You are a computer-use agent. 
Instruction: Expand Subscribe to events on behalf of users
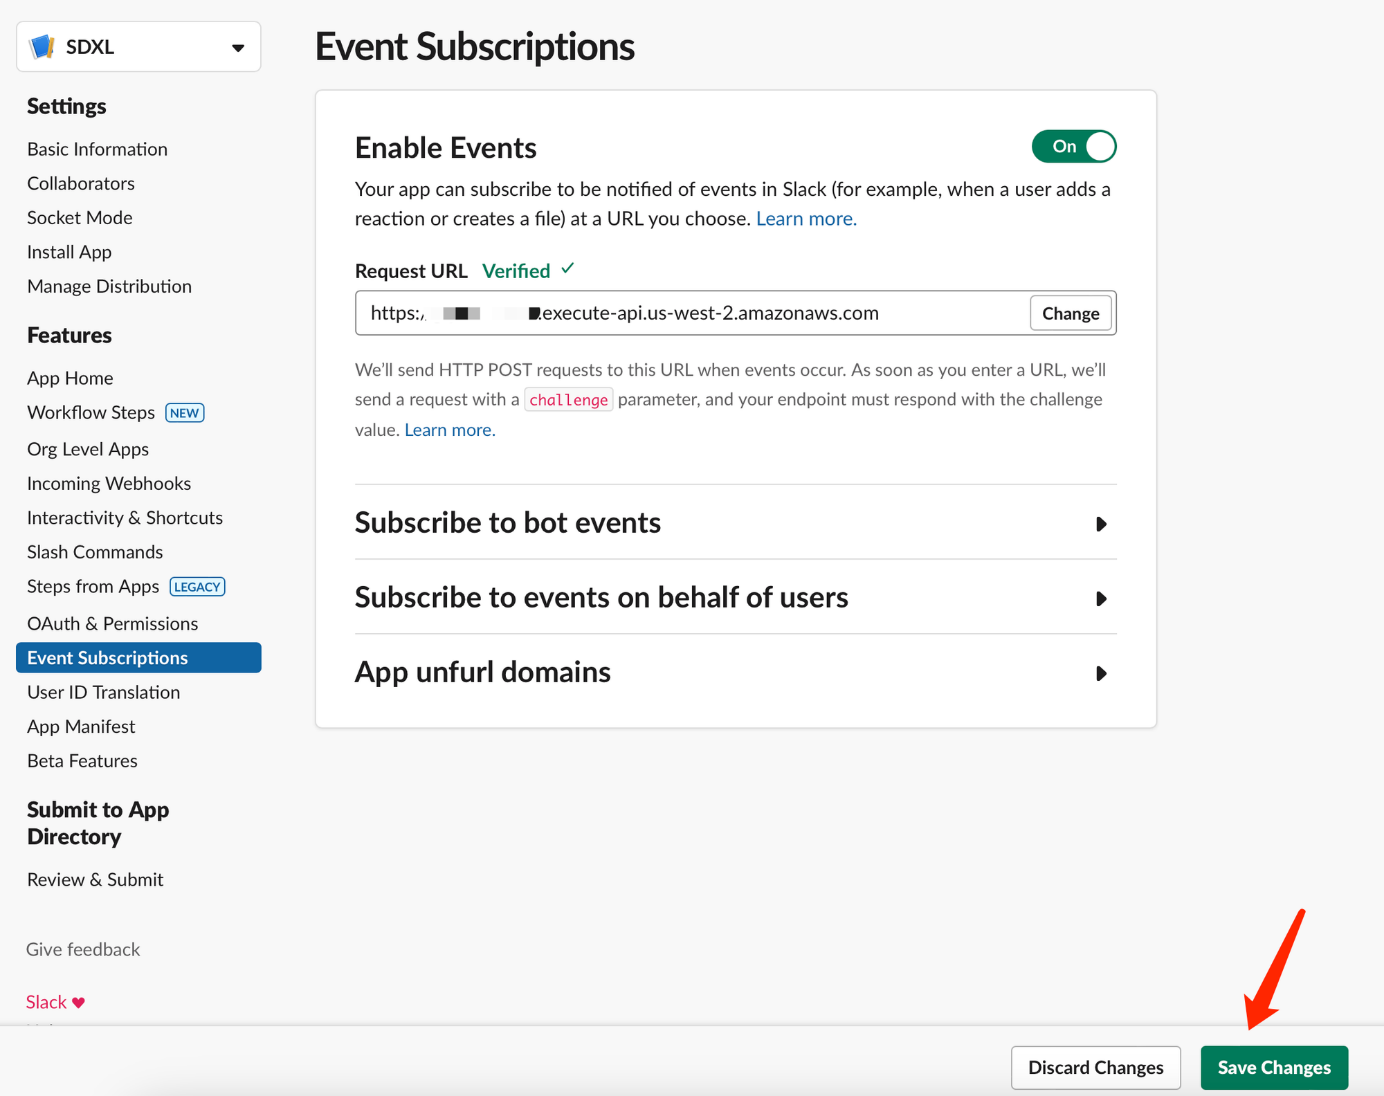point(736,598)
